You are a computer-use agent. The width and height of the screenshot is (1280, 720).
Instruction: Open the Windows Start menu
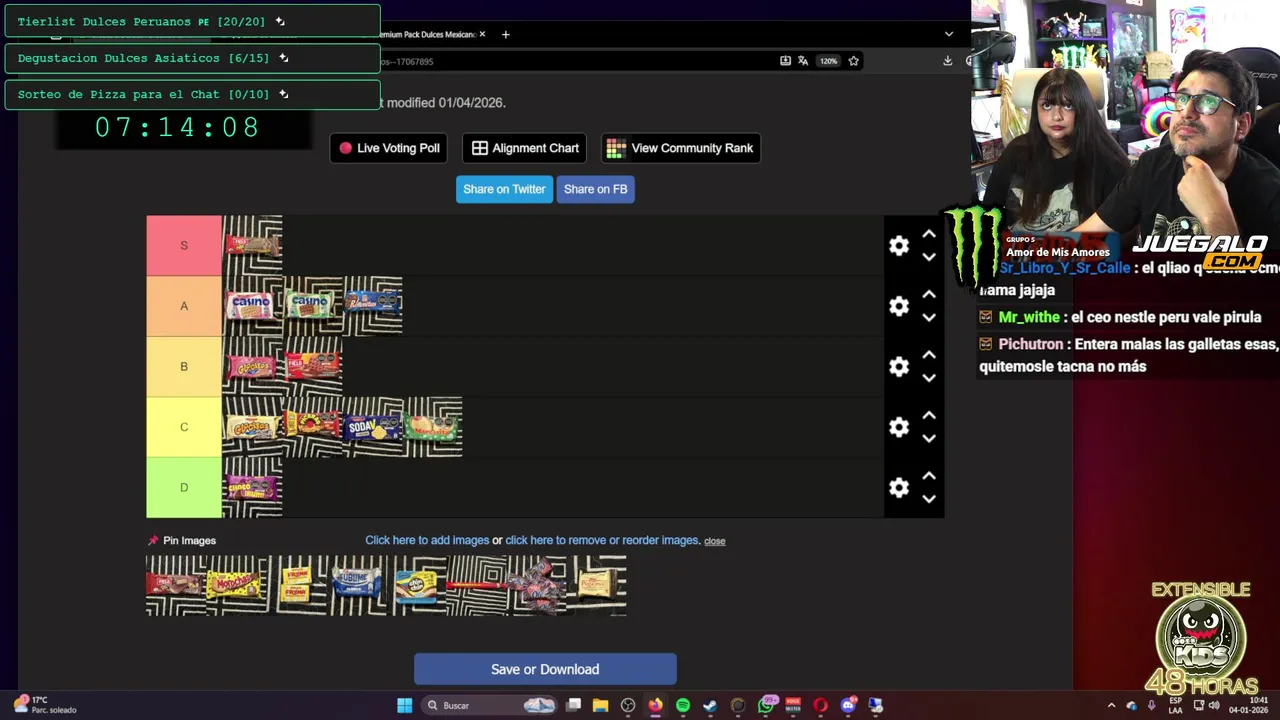pos(404,705)
